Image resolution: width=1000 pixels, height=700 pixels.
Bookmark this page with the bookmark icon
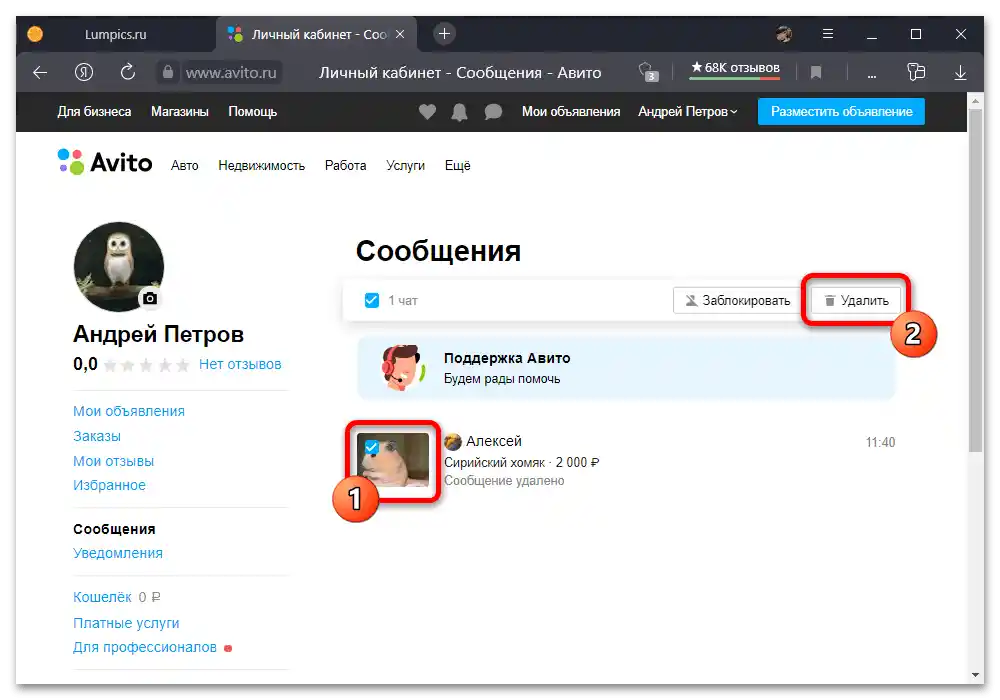point(816,73)
